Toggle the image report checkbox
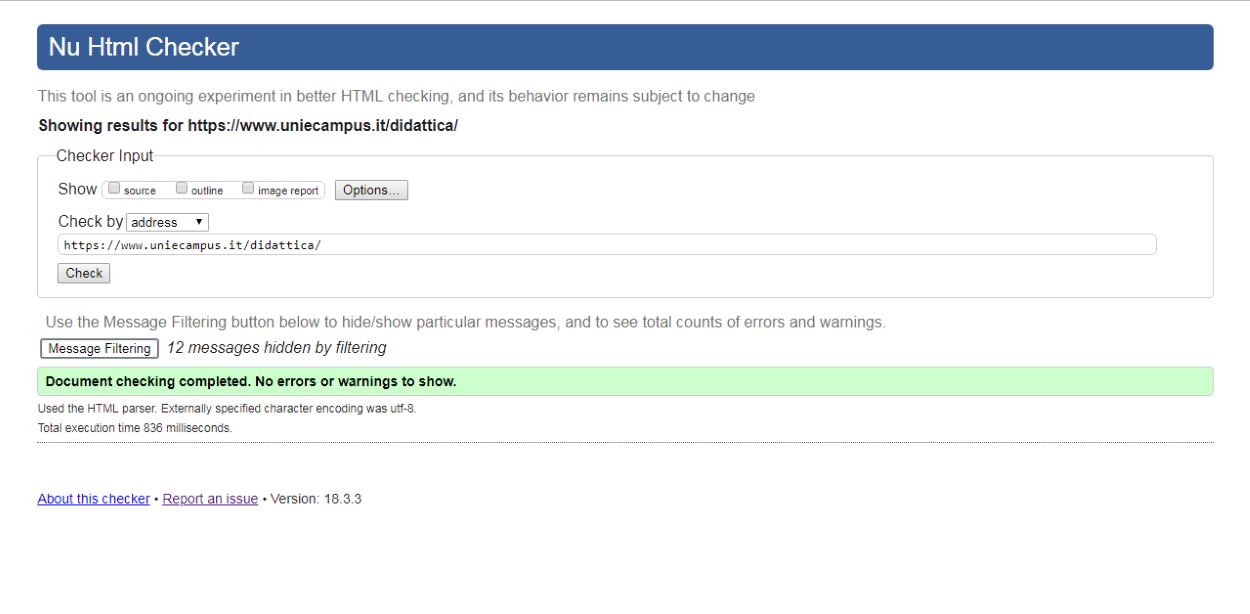This screenshot has width=1250, height=614. point(248,188)
